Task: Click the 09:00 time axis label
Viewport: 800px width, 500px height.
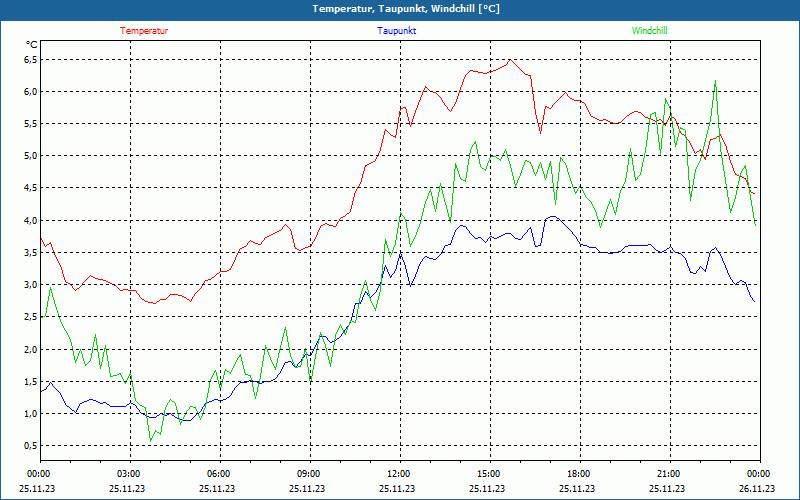Action: 309,474
